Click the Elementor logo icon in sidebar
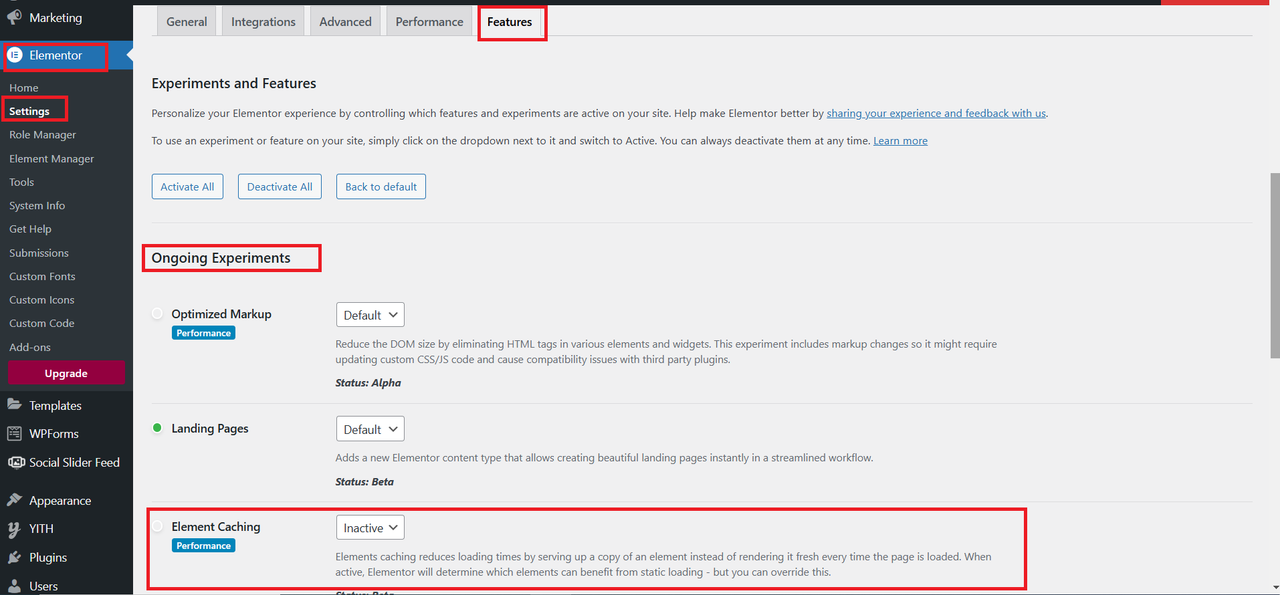1280x595 pixels. click(15, 56)
